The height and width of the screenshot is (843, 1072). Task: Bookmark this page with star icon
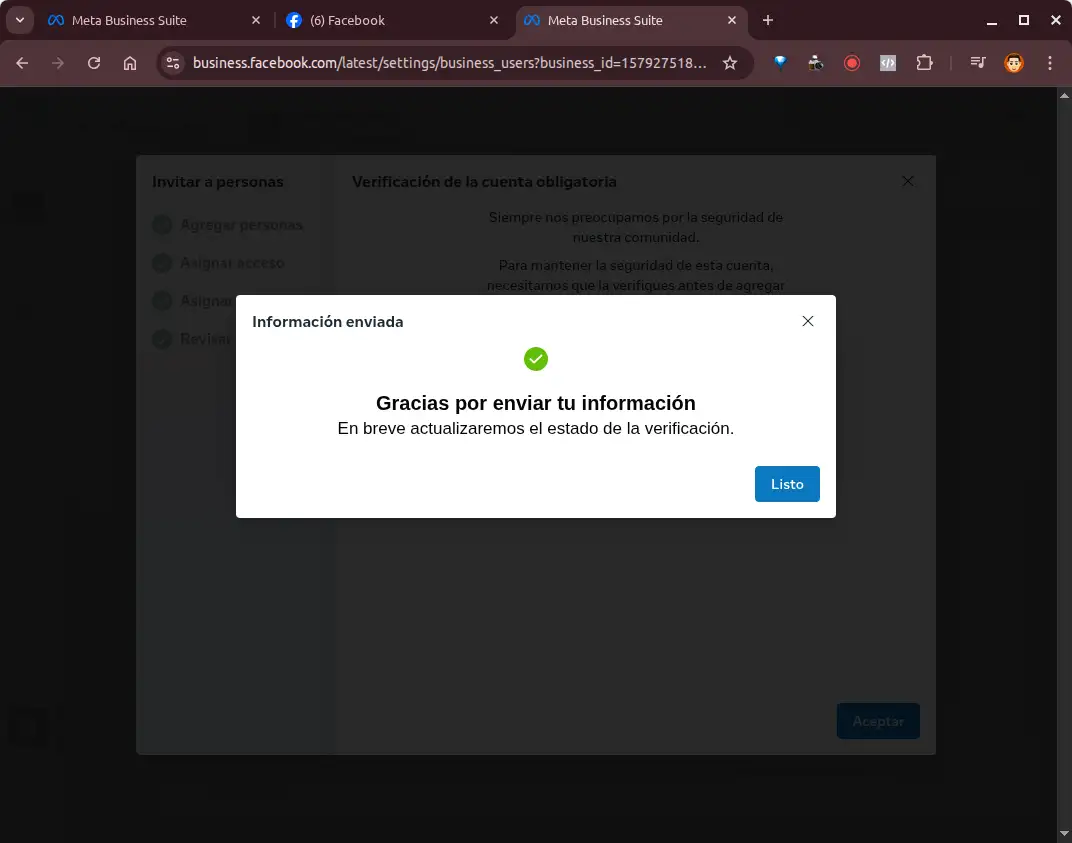coord(730,63)
